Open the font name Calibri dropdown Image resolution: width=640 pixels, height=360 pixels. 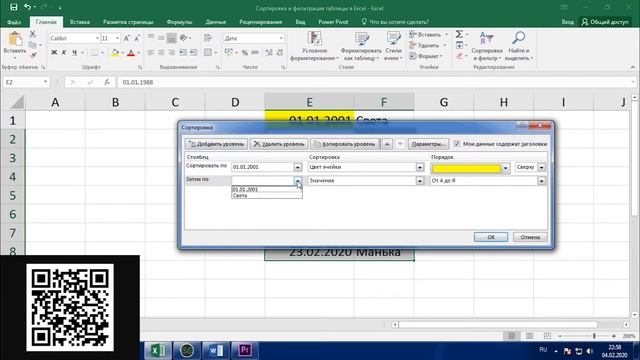98,38
